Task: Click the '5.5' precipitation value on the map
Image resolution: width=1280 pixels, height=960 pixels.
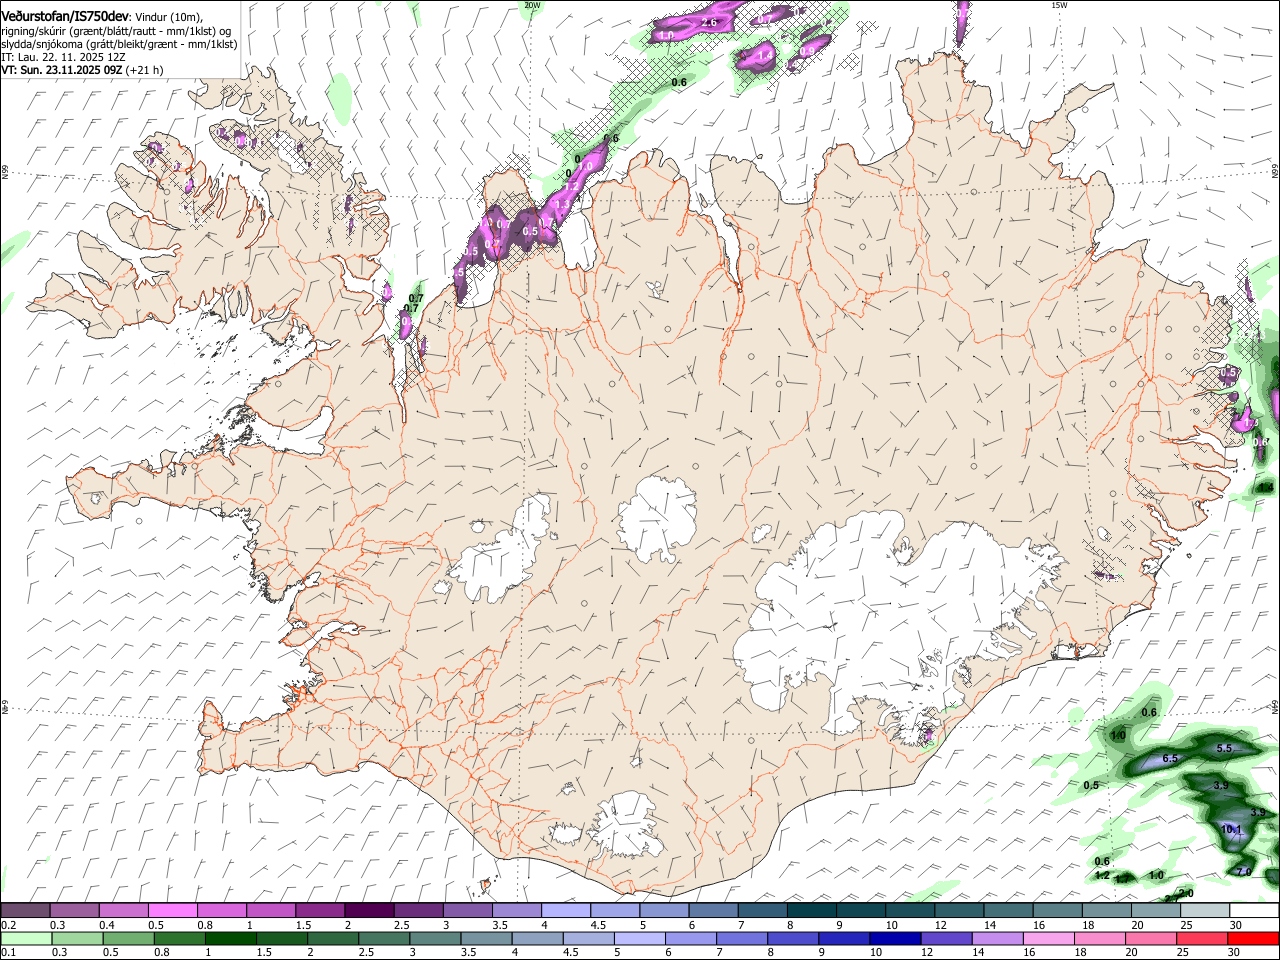Action: point(1224,748)
